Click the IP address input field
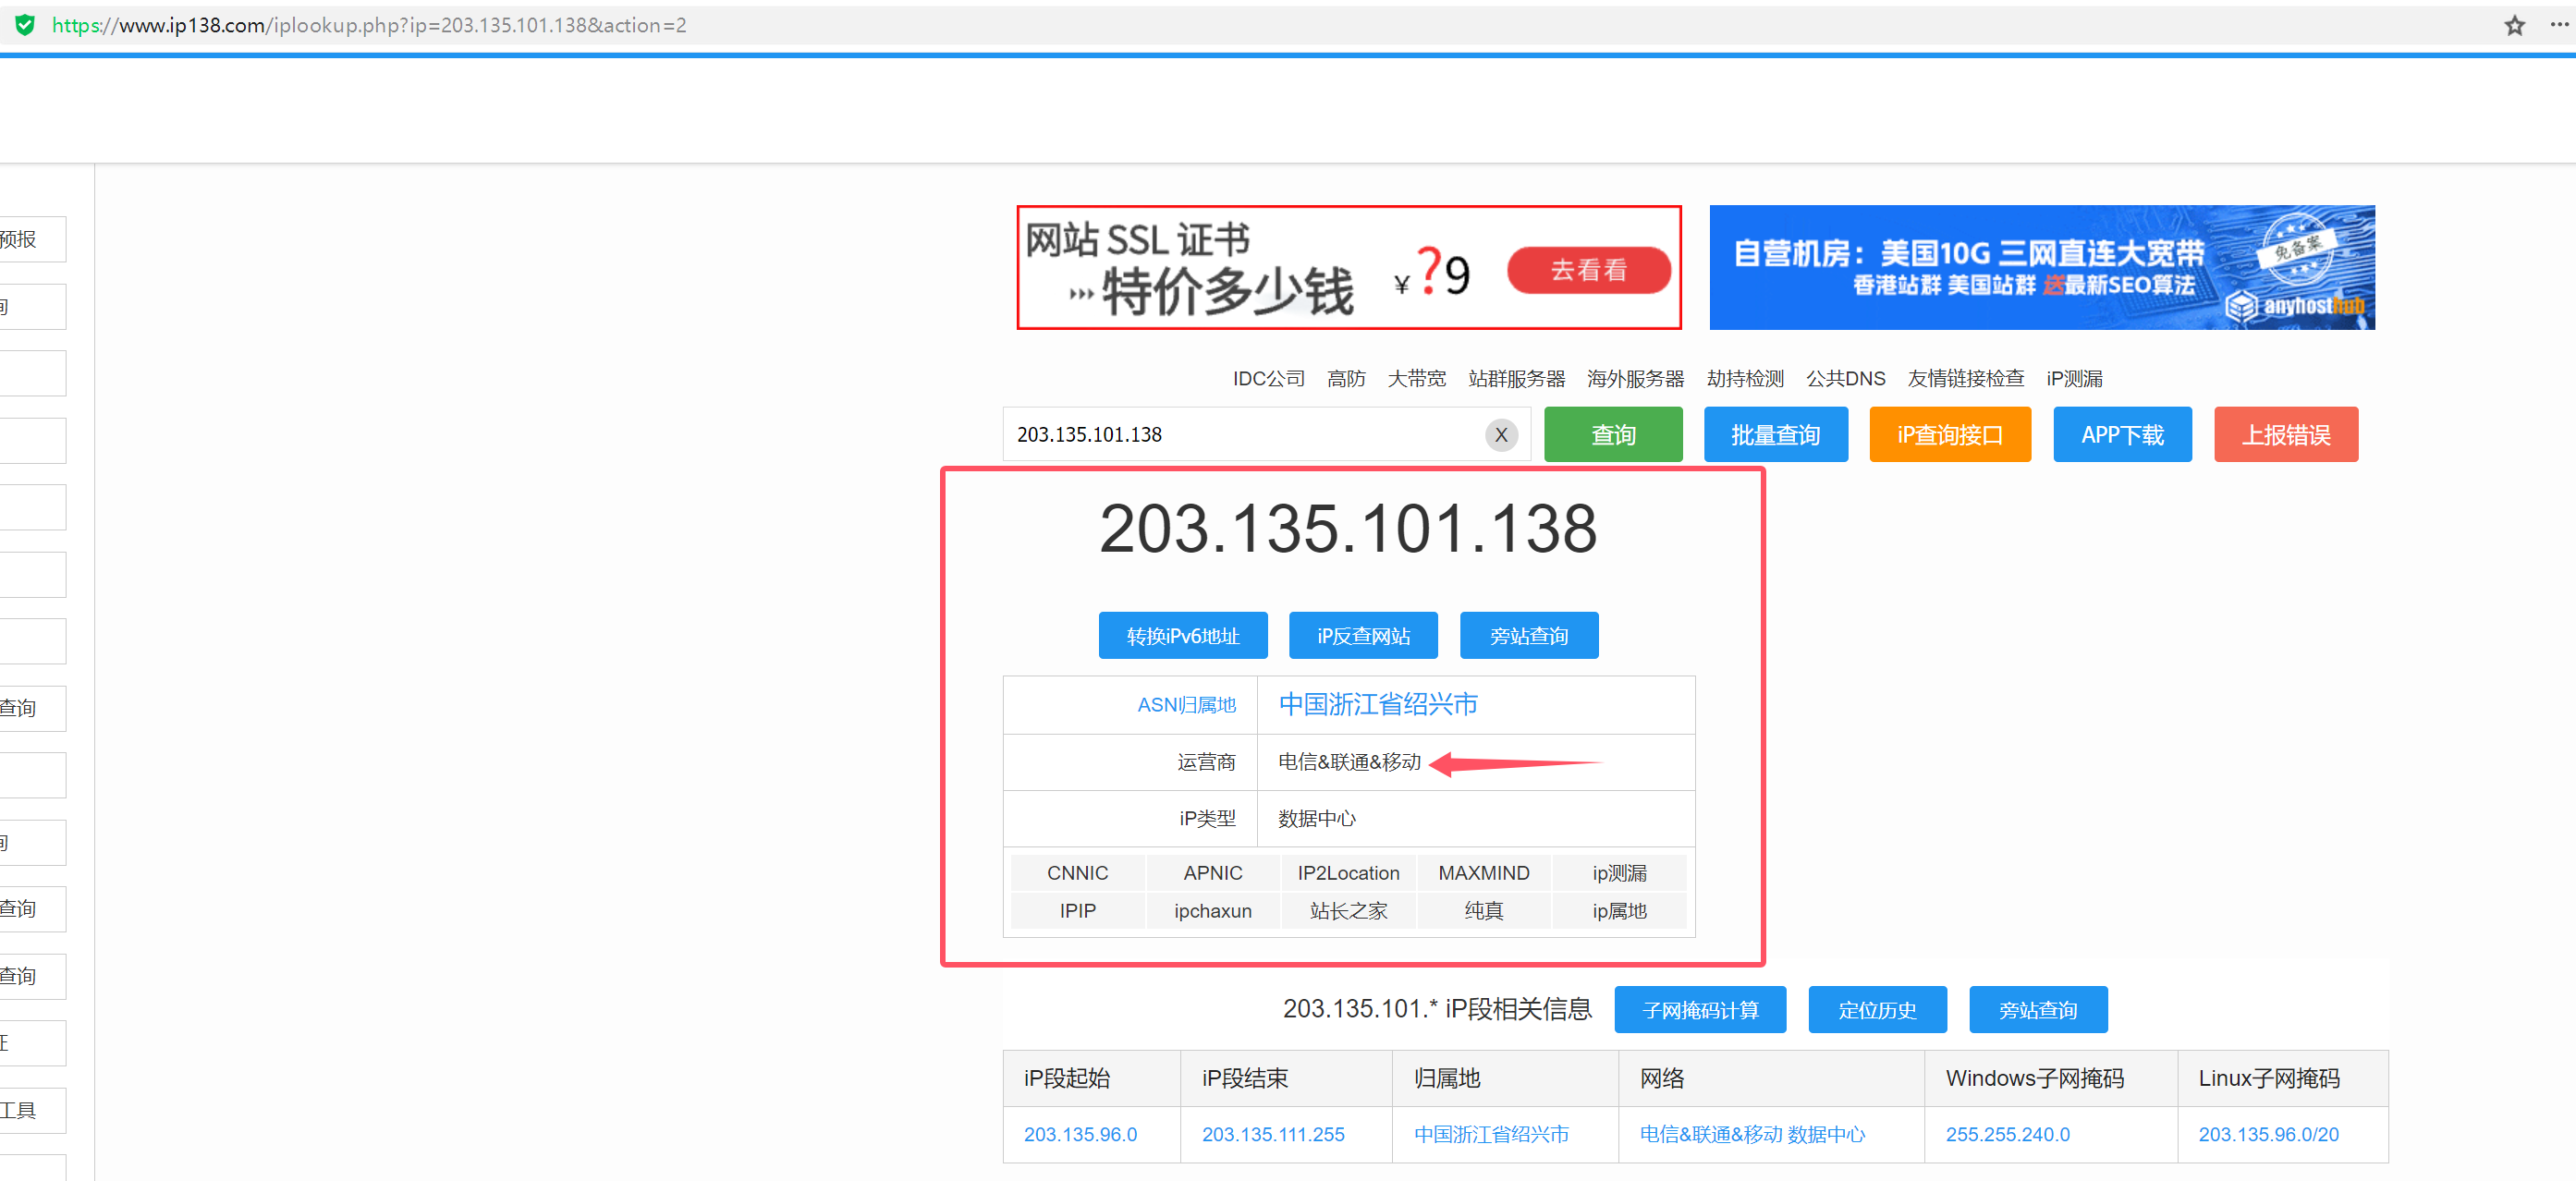Screen dimensions: 2576x1181 click(1240, 434)
